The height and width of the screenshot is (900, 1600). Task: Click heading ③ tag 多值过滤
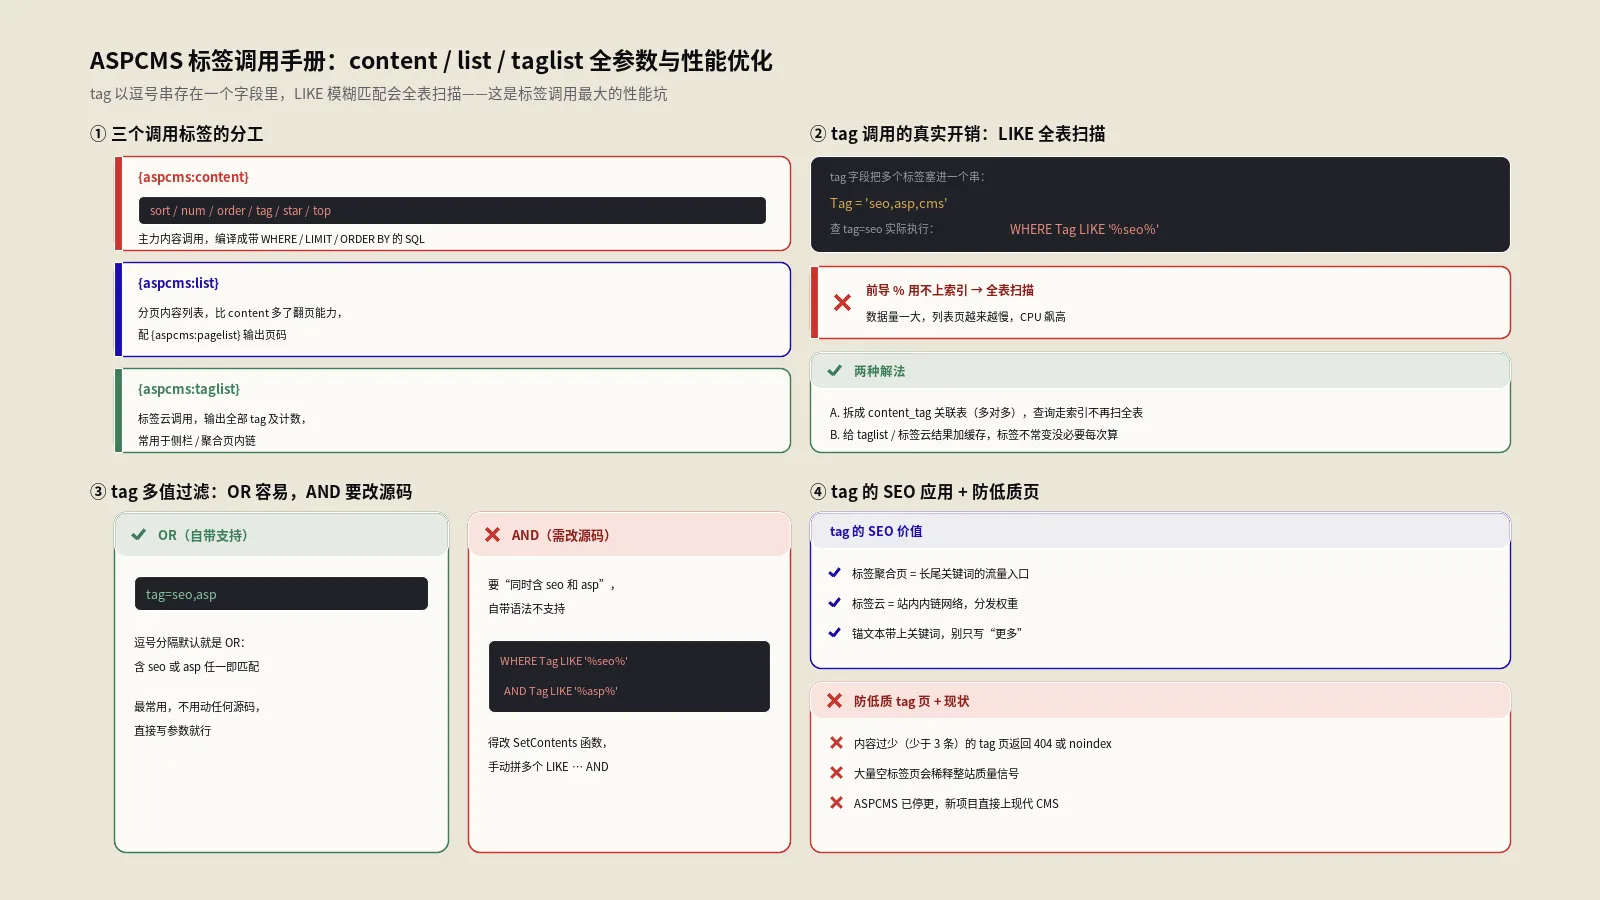click(x=251, y=492)
